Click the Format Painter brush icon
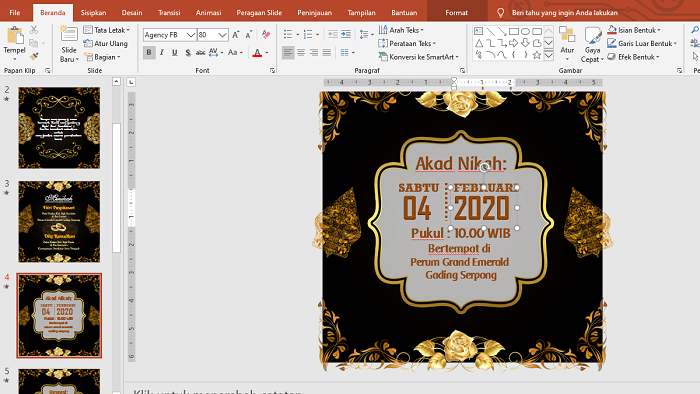The width and height of the screenshot is (700, 394). click(x=34, y=56)
